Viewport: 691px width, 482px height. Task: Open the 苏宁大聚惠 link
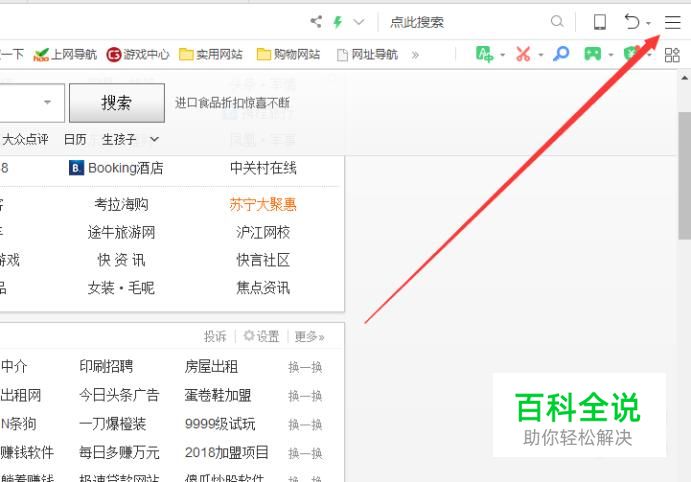coord(263,204)
